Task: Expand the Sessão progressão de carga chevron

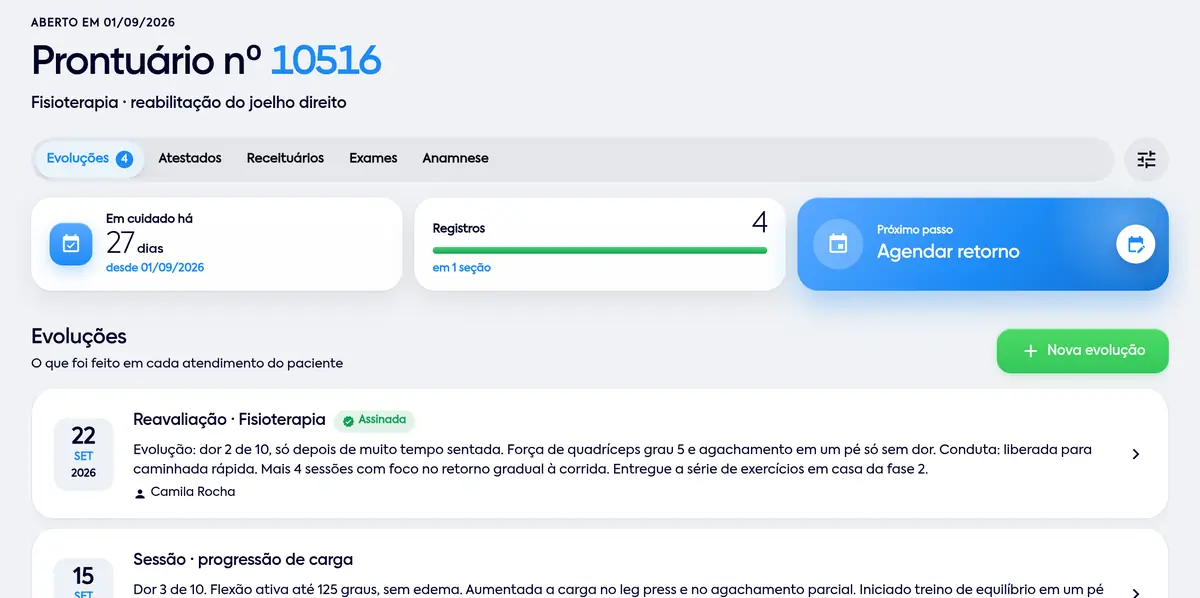Action: pyautogui.click(x=1135, y=592)
